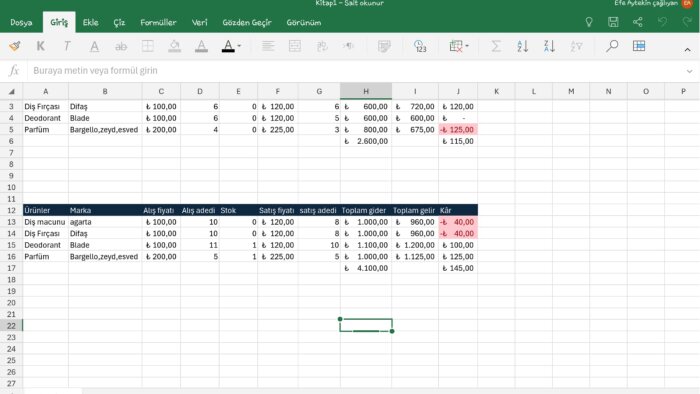Select column H header
The width and height of the screenshot is (700, 394).
pos(366,91)
